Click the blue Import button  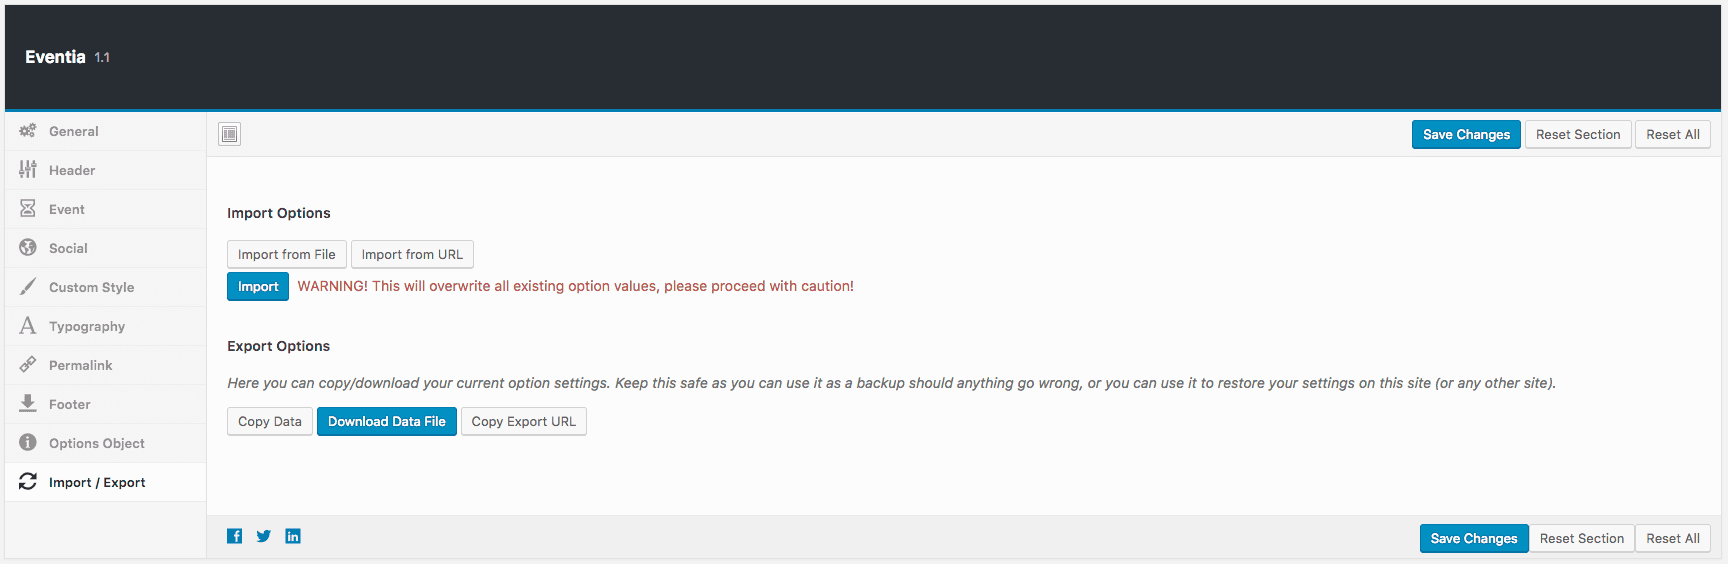(x=258, y=287)
